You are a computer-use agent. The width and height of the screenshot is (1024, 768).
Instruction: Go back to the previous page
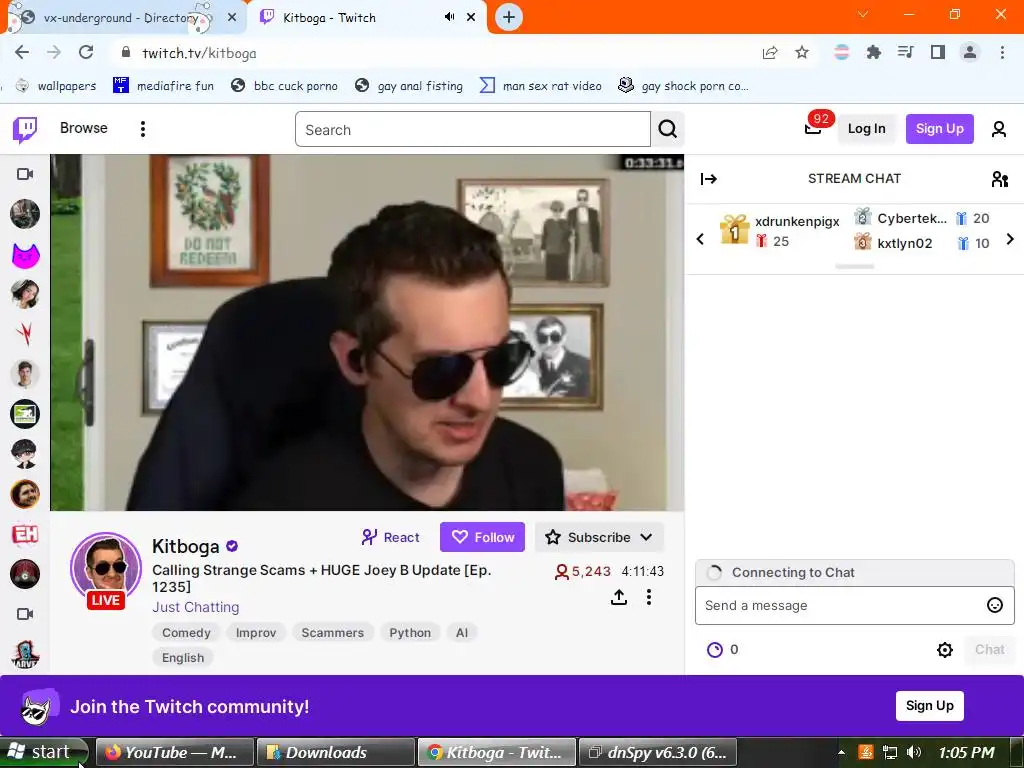point(22,52)
